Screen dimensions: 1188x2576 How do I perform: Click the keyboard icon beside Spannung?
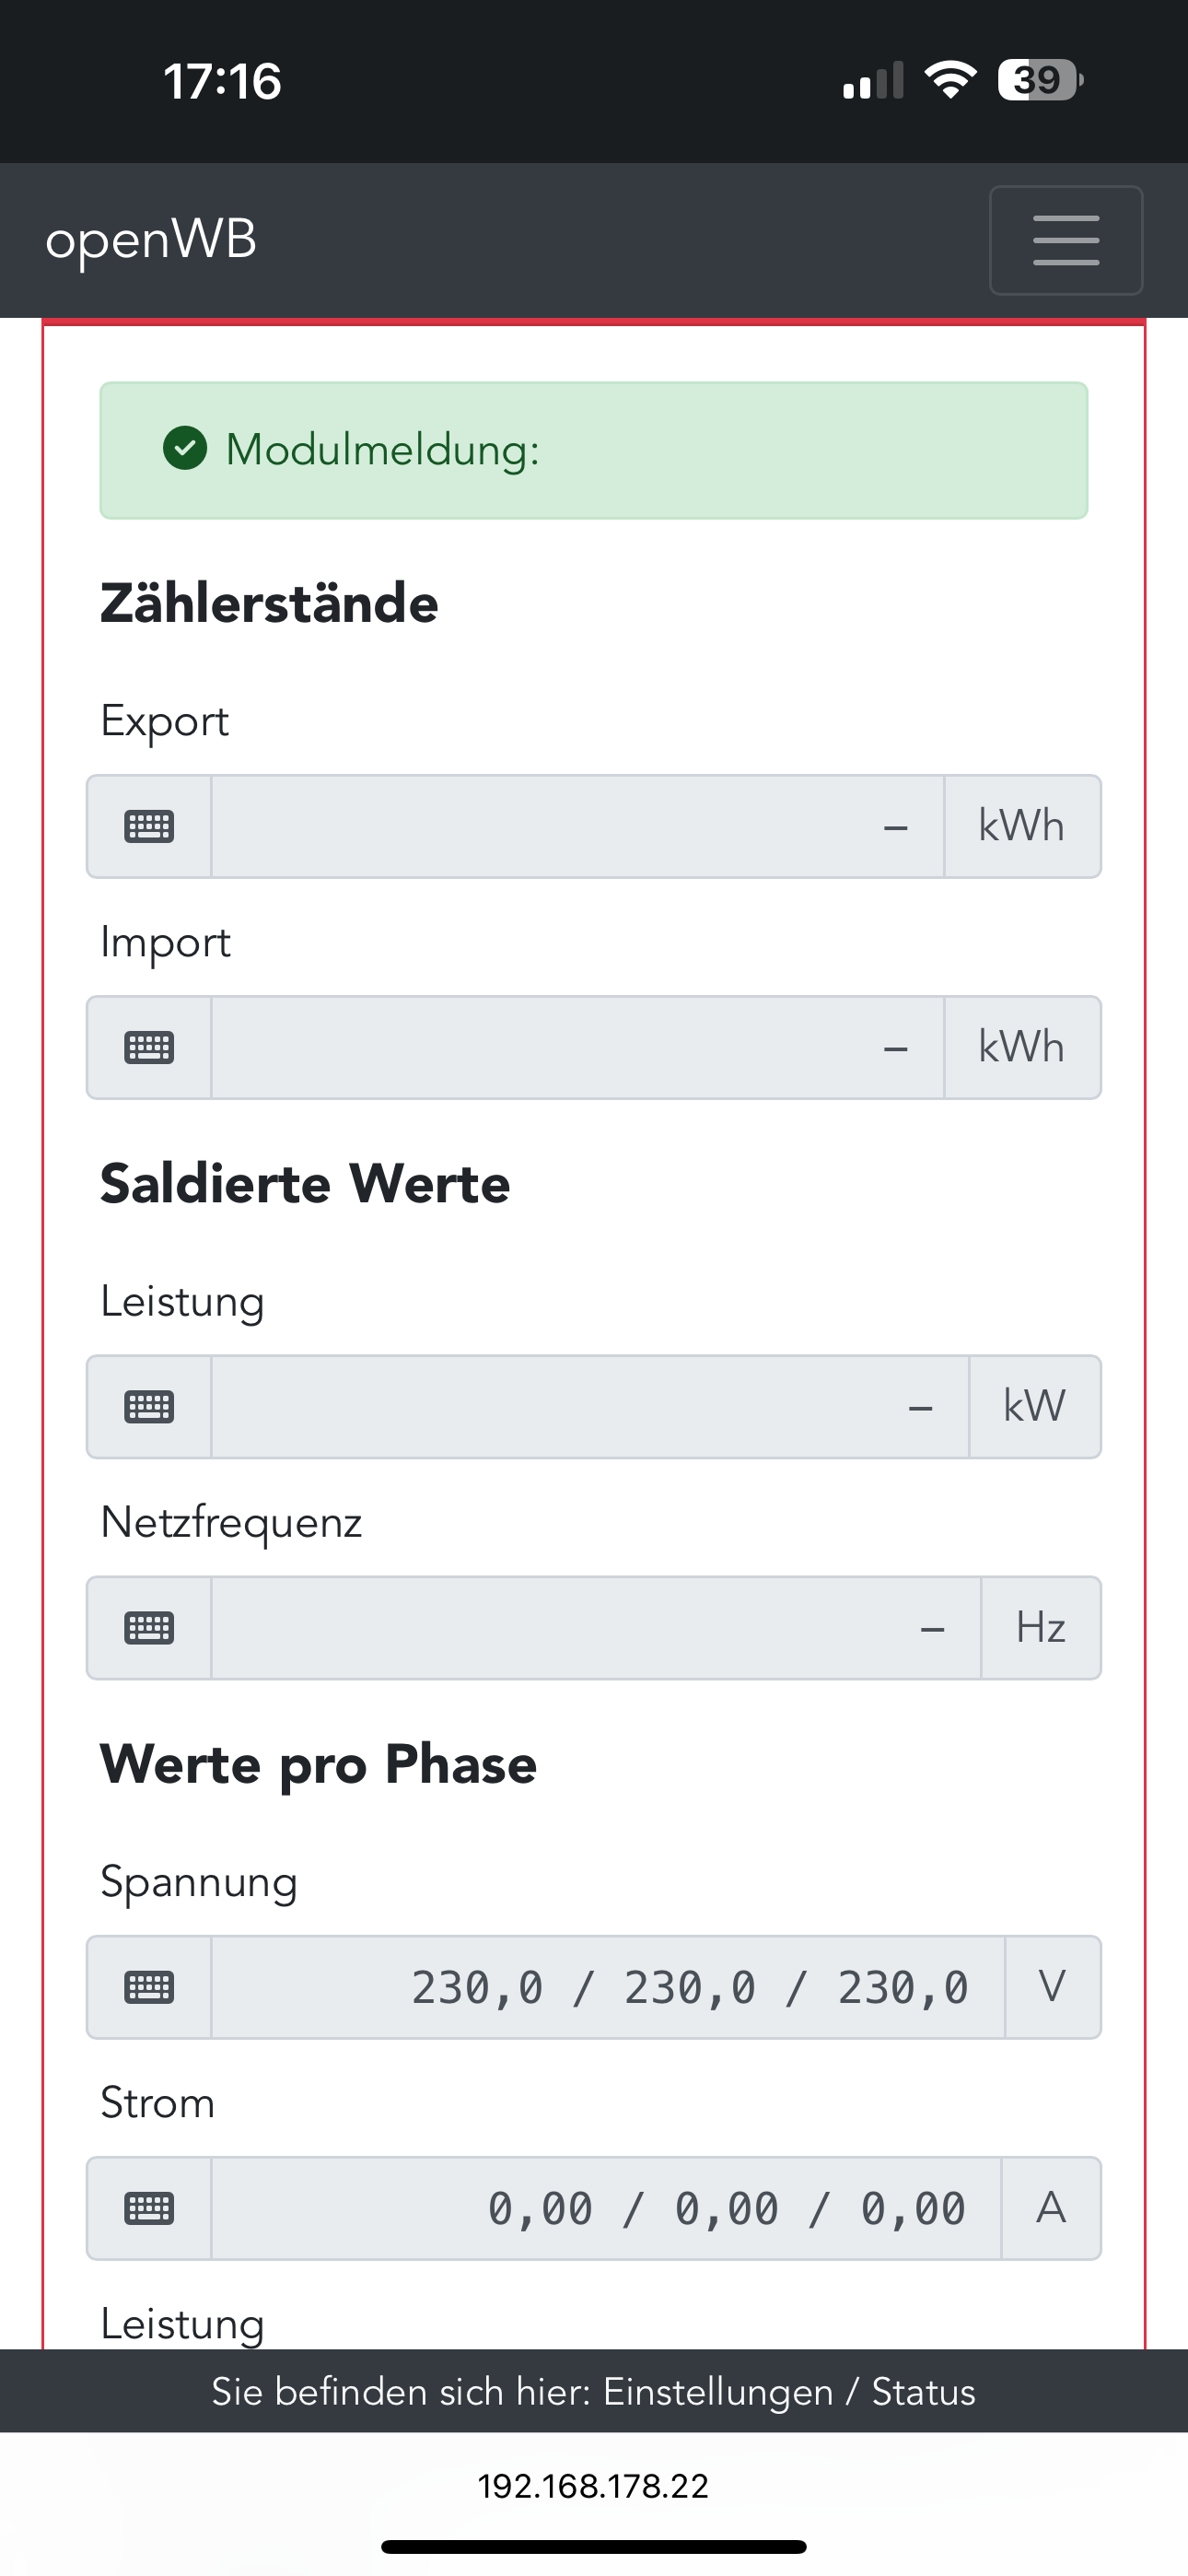[x=149, y=1987]
